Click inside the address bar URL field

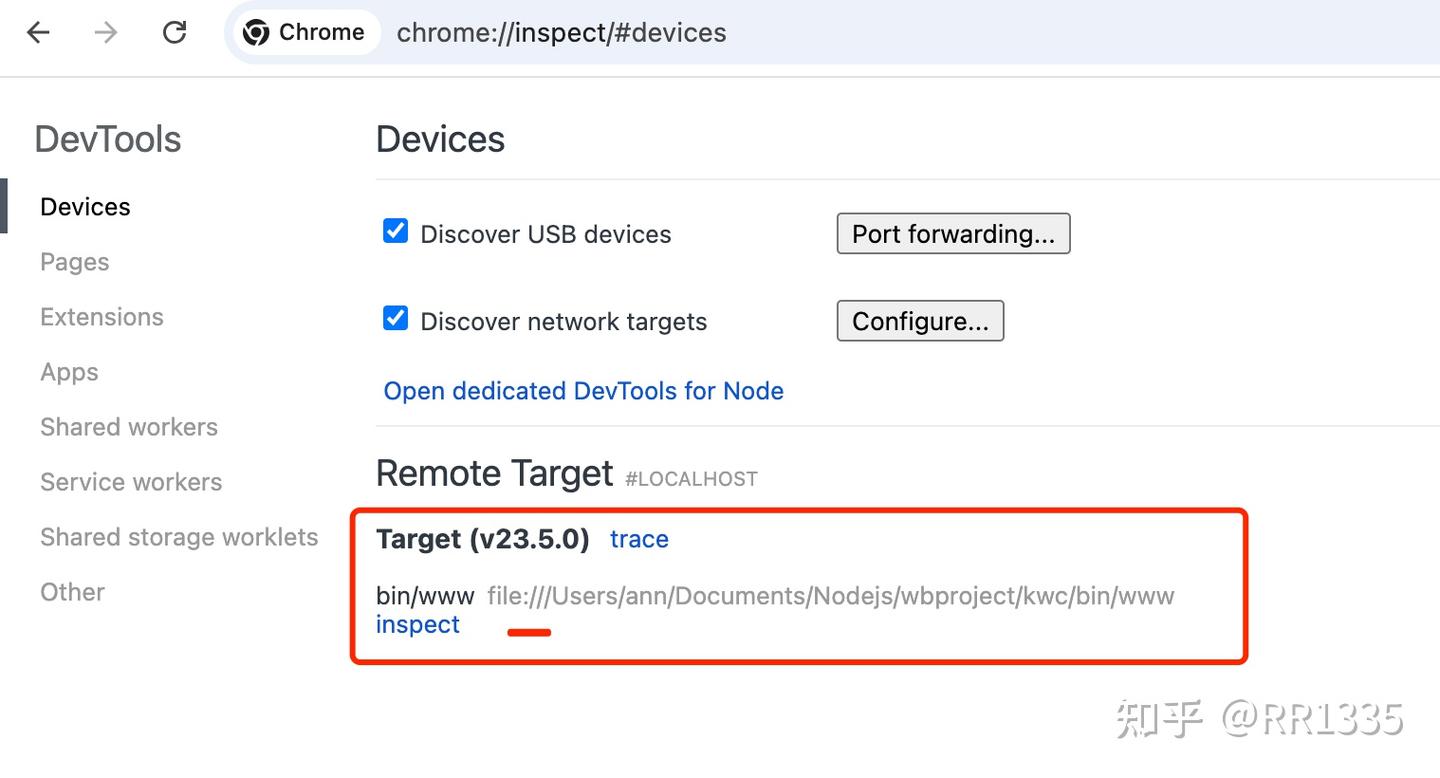coord(561,32)
